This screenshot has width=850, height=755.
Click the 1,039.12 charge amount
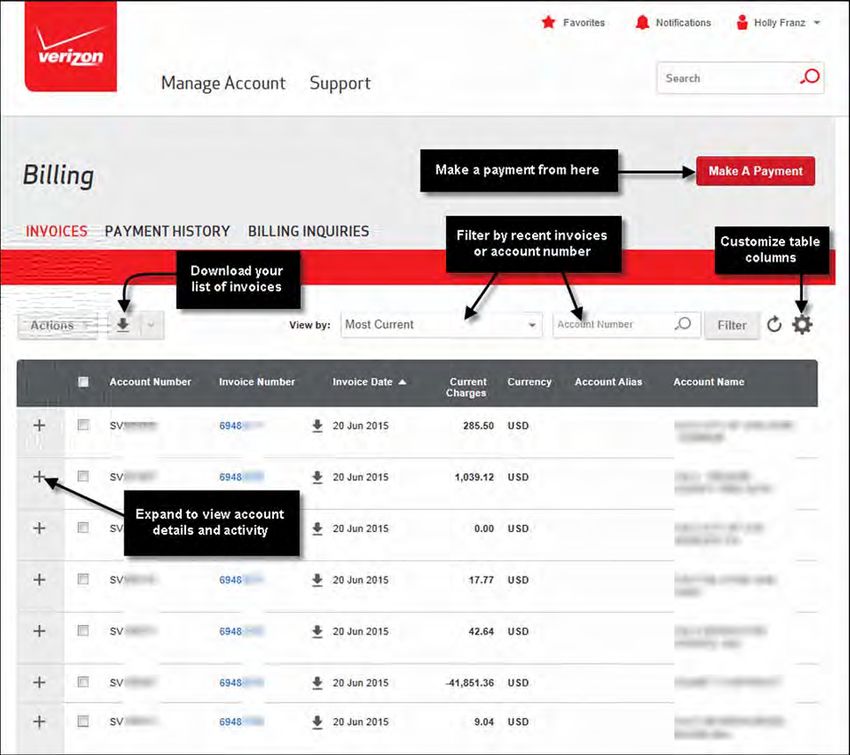[474, 477]
